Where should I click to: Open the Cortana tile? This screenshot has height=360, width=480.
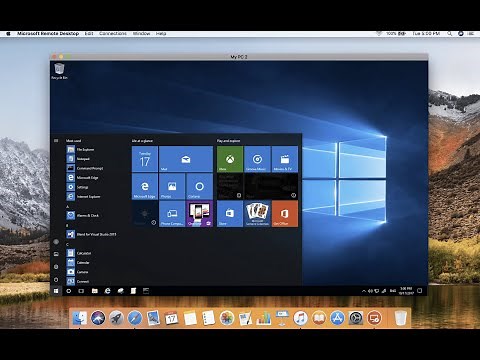(x=199, y=186)
